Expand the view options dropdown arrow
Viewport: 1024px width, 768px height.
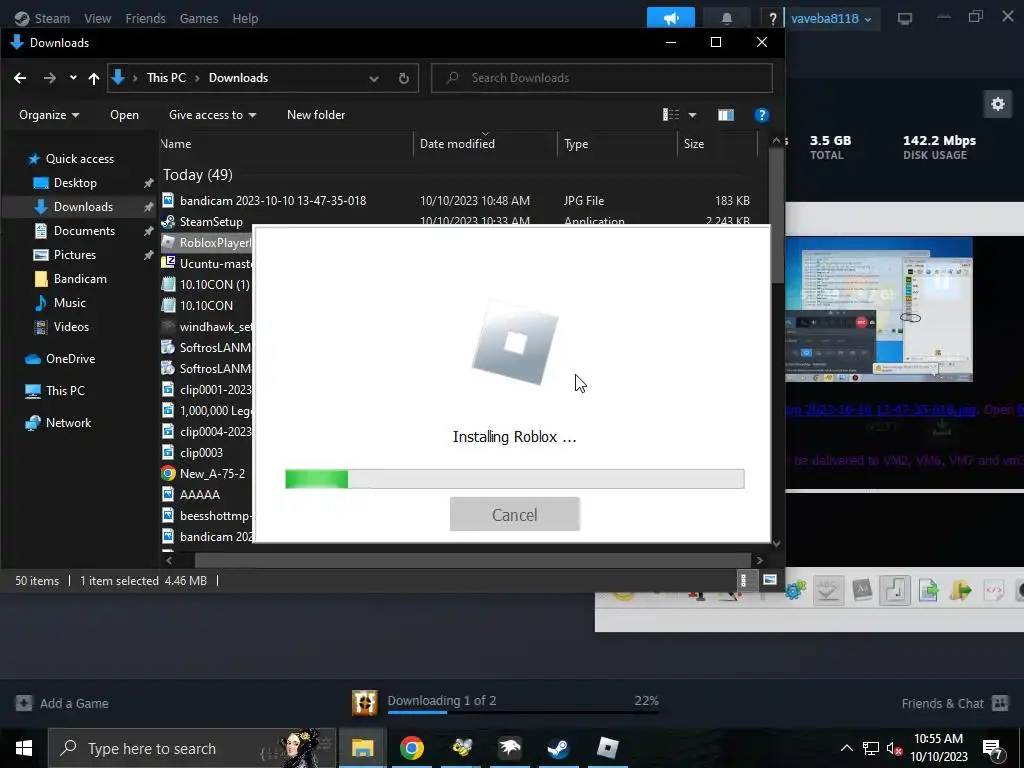tap(692, 116)
